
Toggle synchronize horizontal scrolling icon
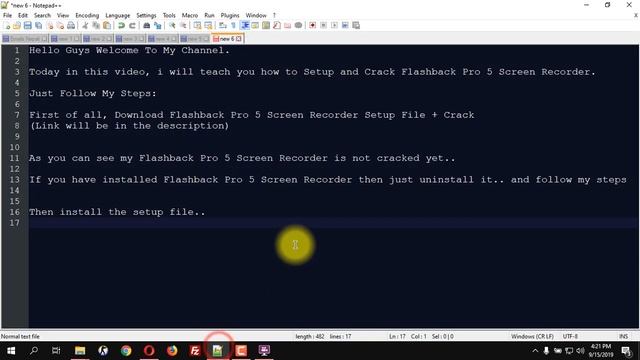click(x=208, y=26)
